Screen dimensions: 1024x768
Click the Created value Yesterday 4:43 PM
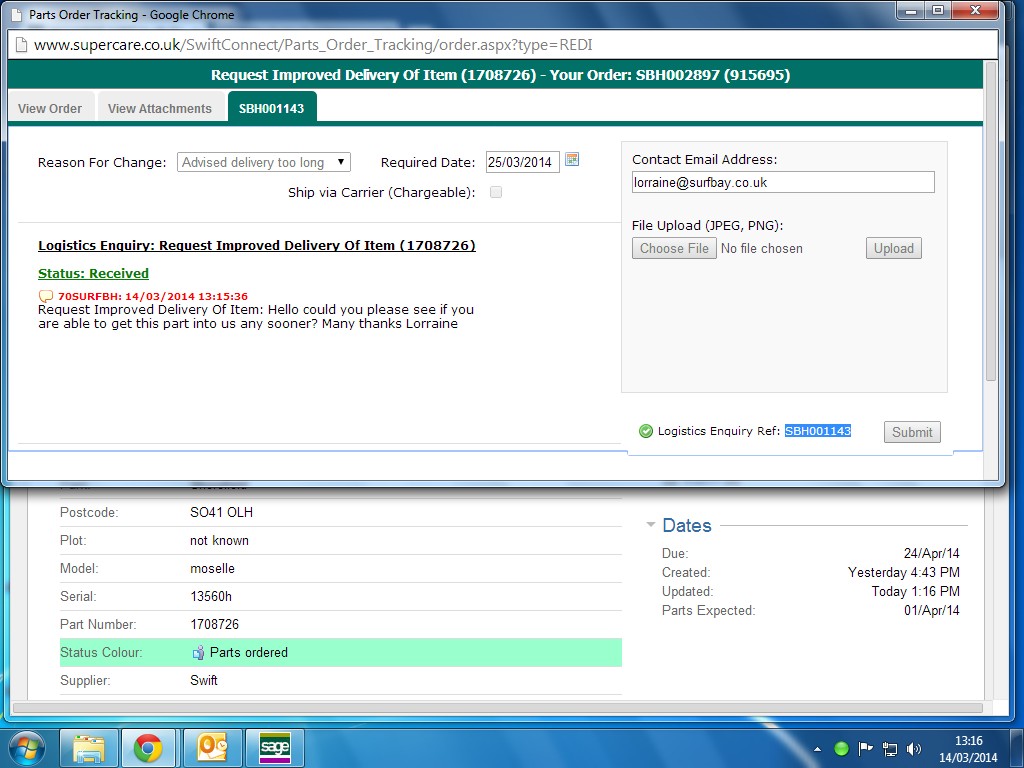(x=904, y=573)
